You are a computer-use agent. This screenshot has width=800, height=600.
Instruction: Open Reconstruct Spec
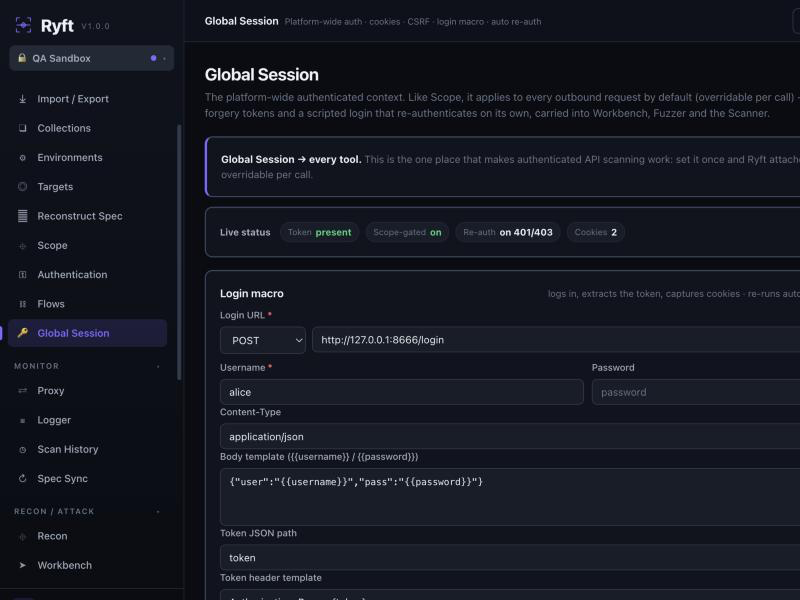coord(87,216)
